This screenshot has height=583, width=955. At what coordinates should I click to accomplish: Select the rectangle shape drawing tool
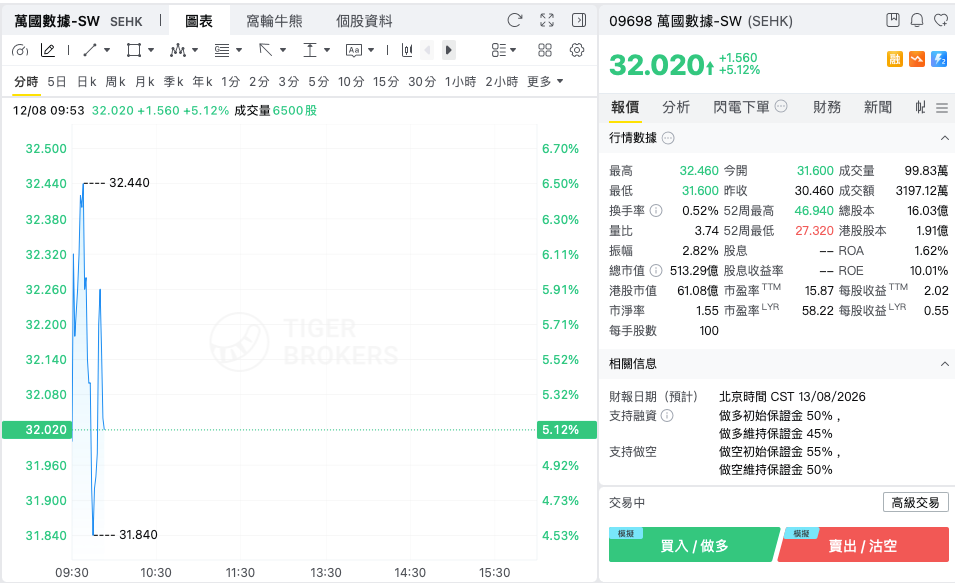133,50
